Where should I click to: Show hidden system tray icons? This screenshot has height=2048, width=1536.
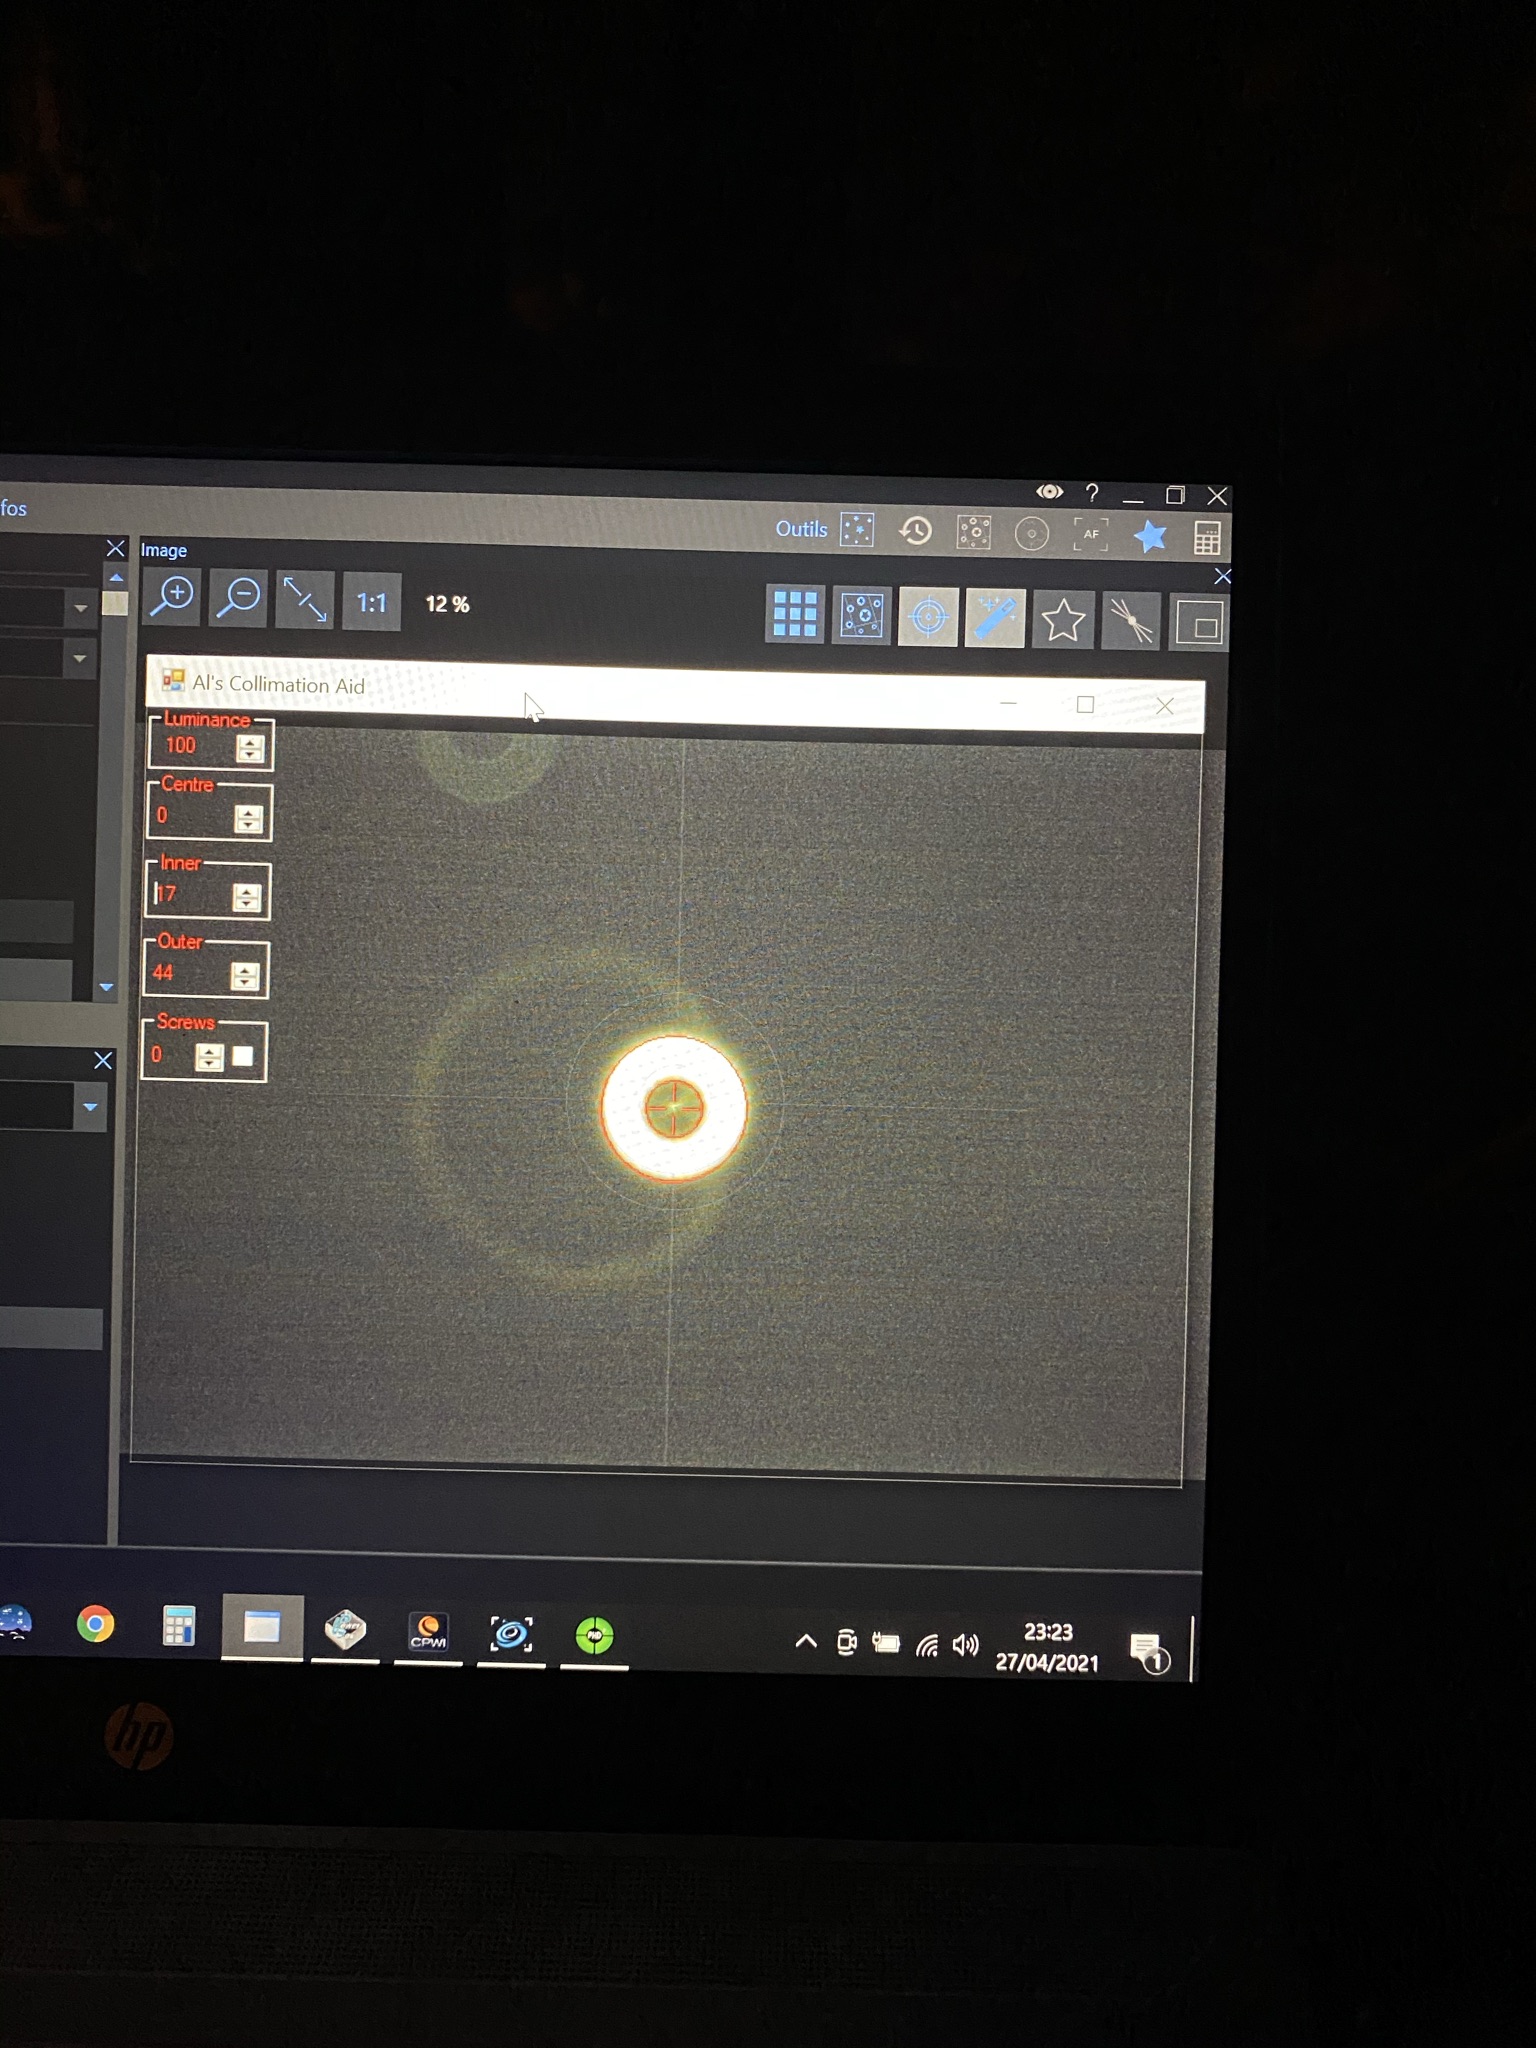(x=805, y=1641)
